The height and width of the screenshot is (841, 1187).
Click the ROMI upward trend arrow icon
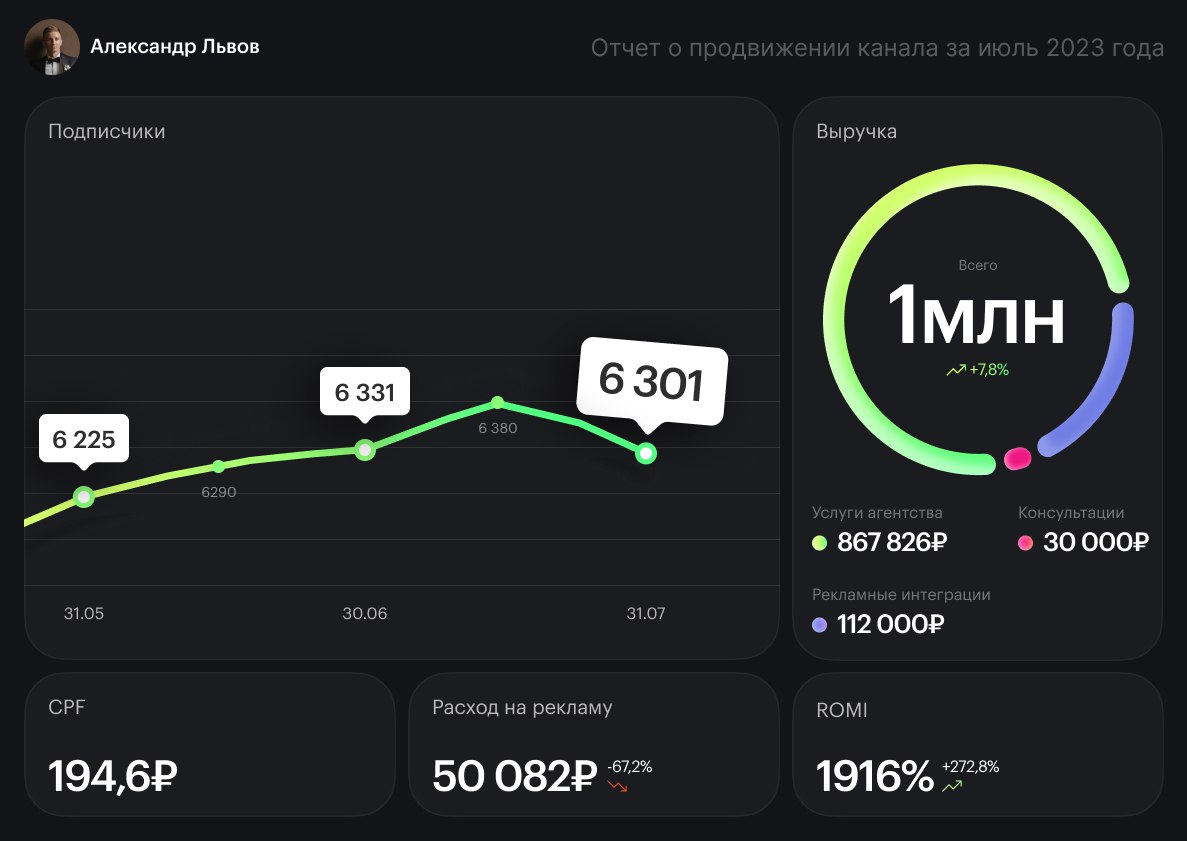pyautogui.click(x=952, y=786)
